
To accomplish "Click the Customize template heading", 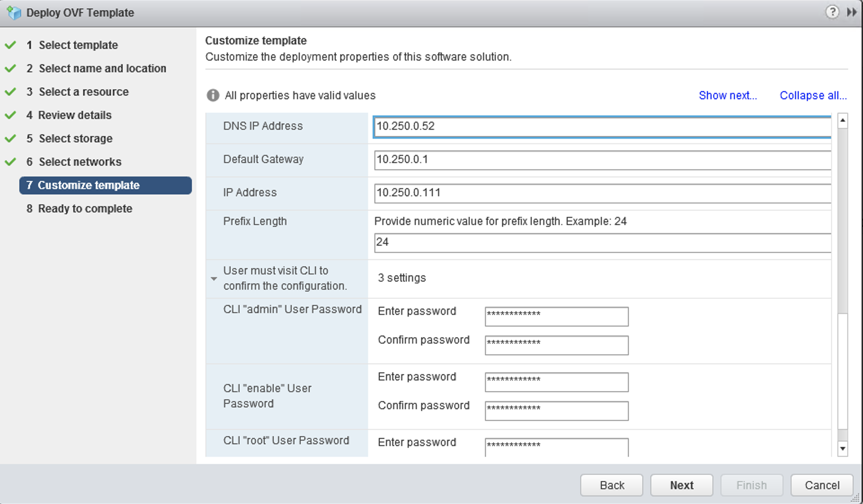I will [256, 40].
